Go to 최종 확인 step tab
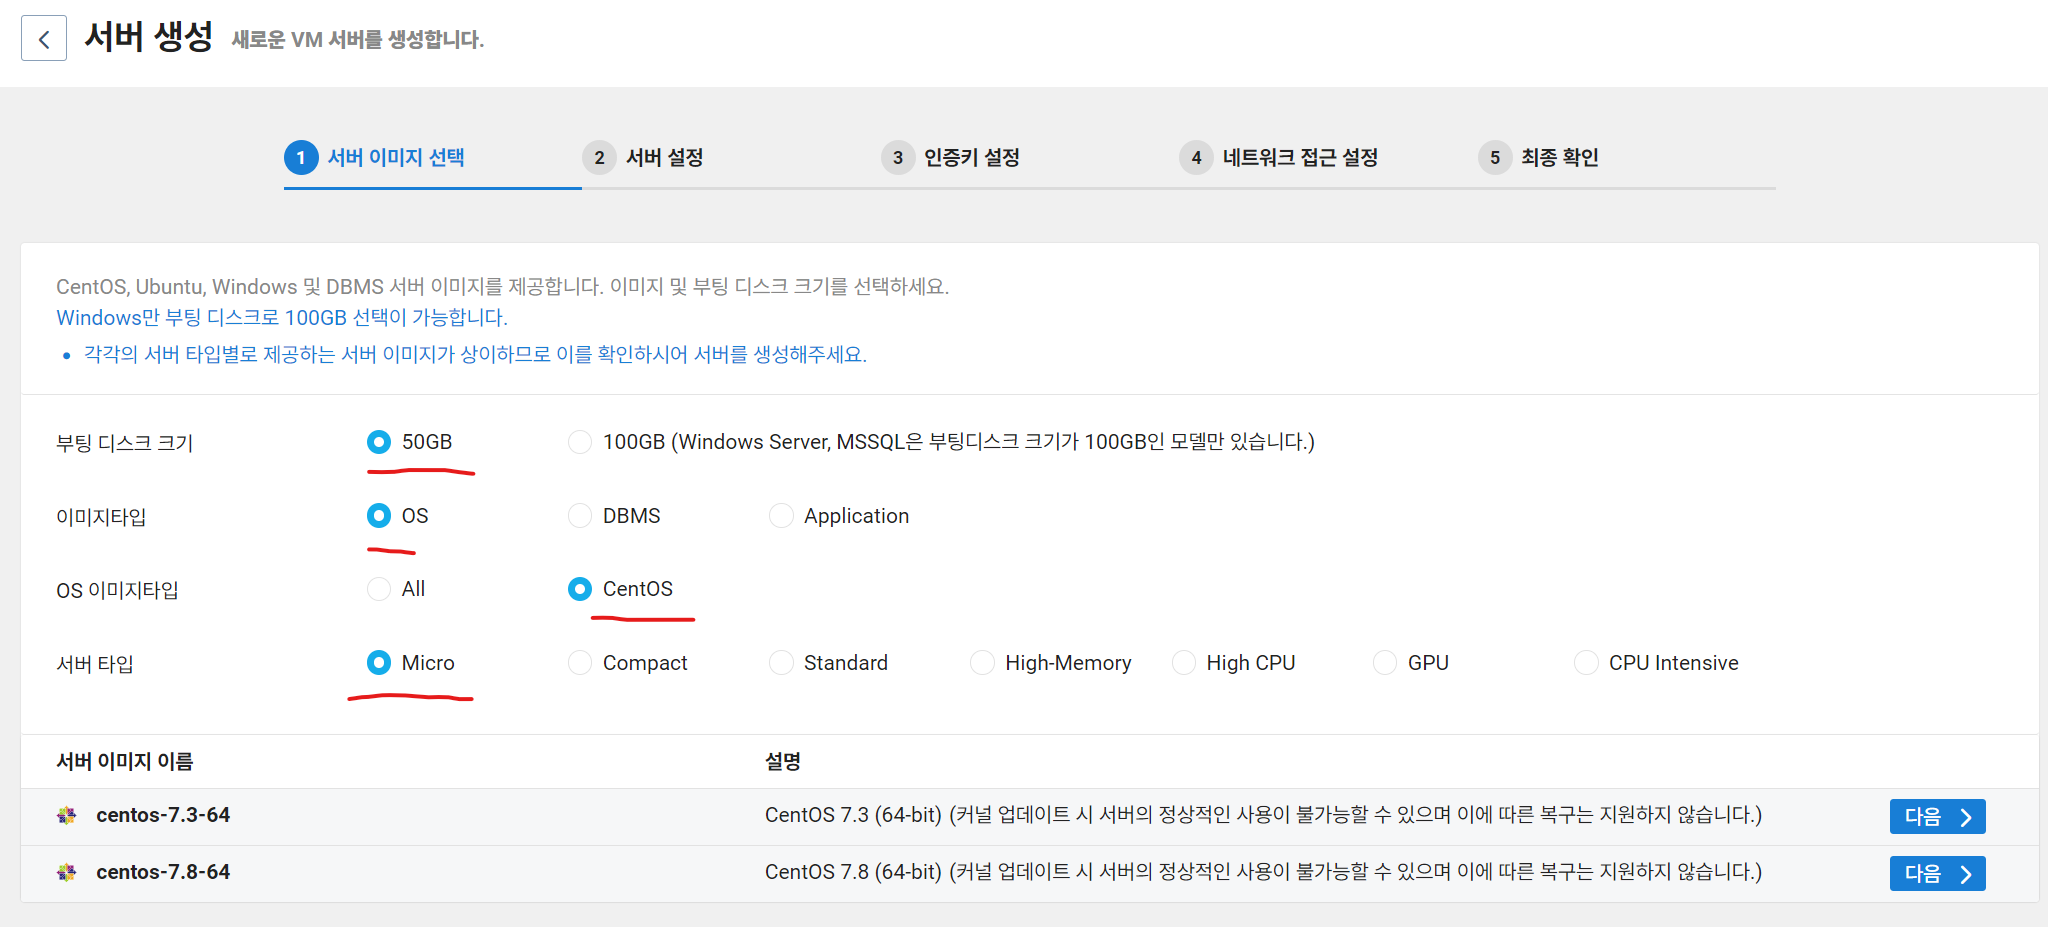Screen dimensions: 2048x927 coord(1560,157)
